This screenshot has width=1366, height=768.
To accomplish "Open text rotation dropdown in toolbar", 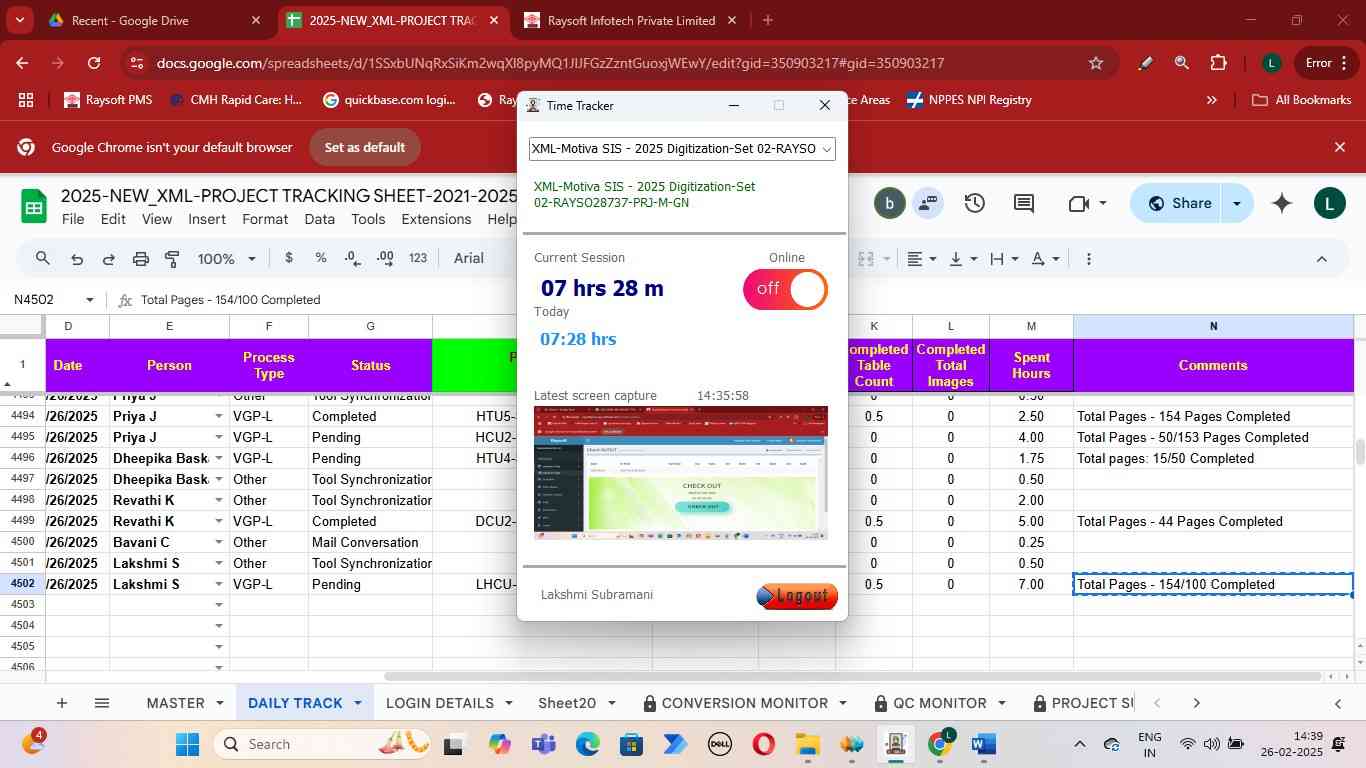I will tap(1045, 259).
